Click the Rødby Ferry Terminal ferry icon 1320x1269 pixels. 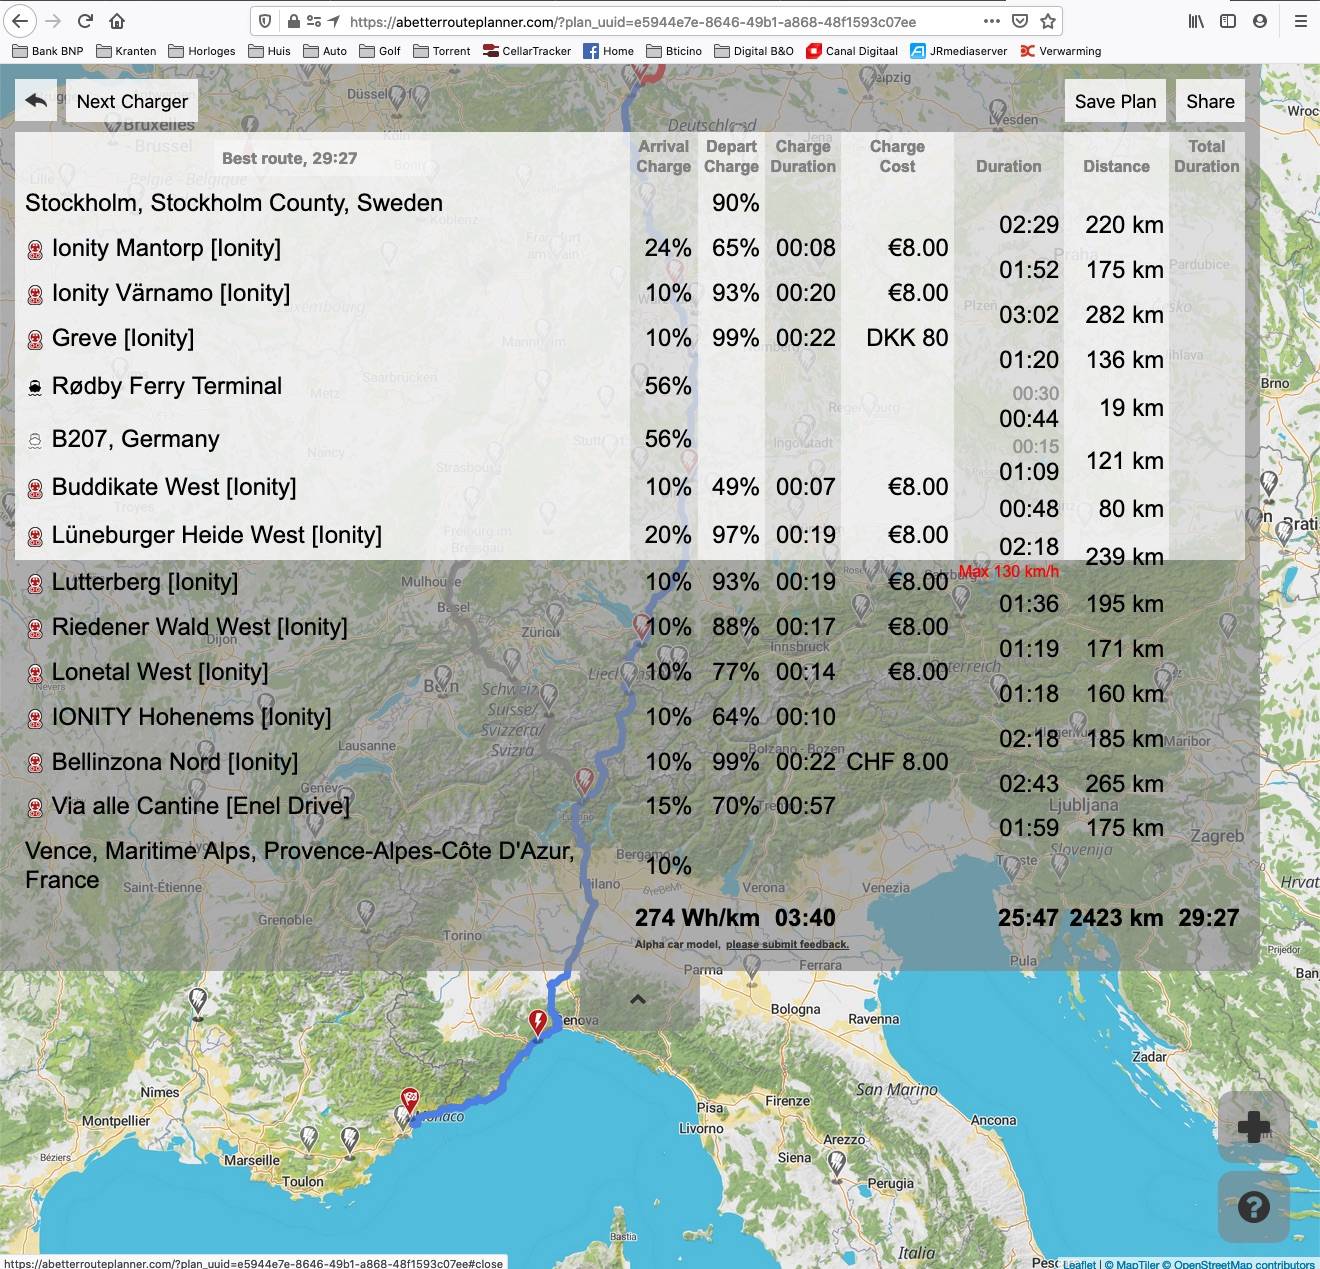point(35,388)
